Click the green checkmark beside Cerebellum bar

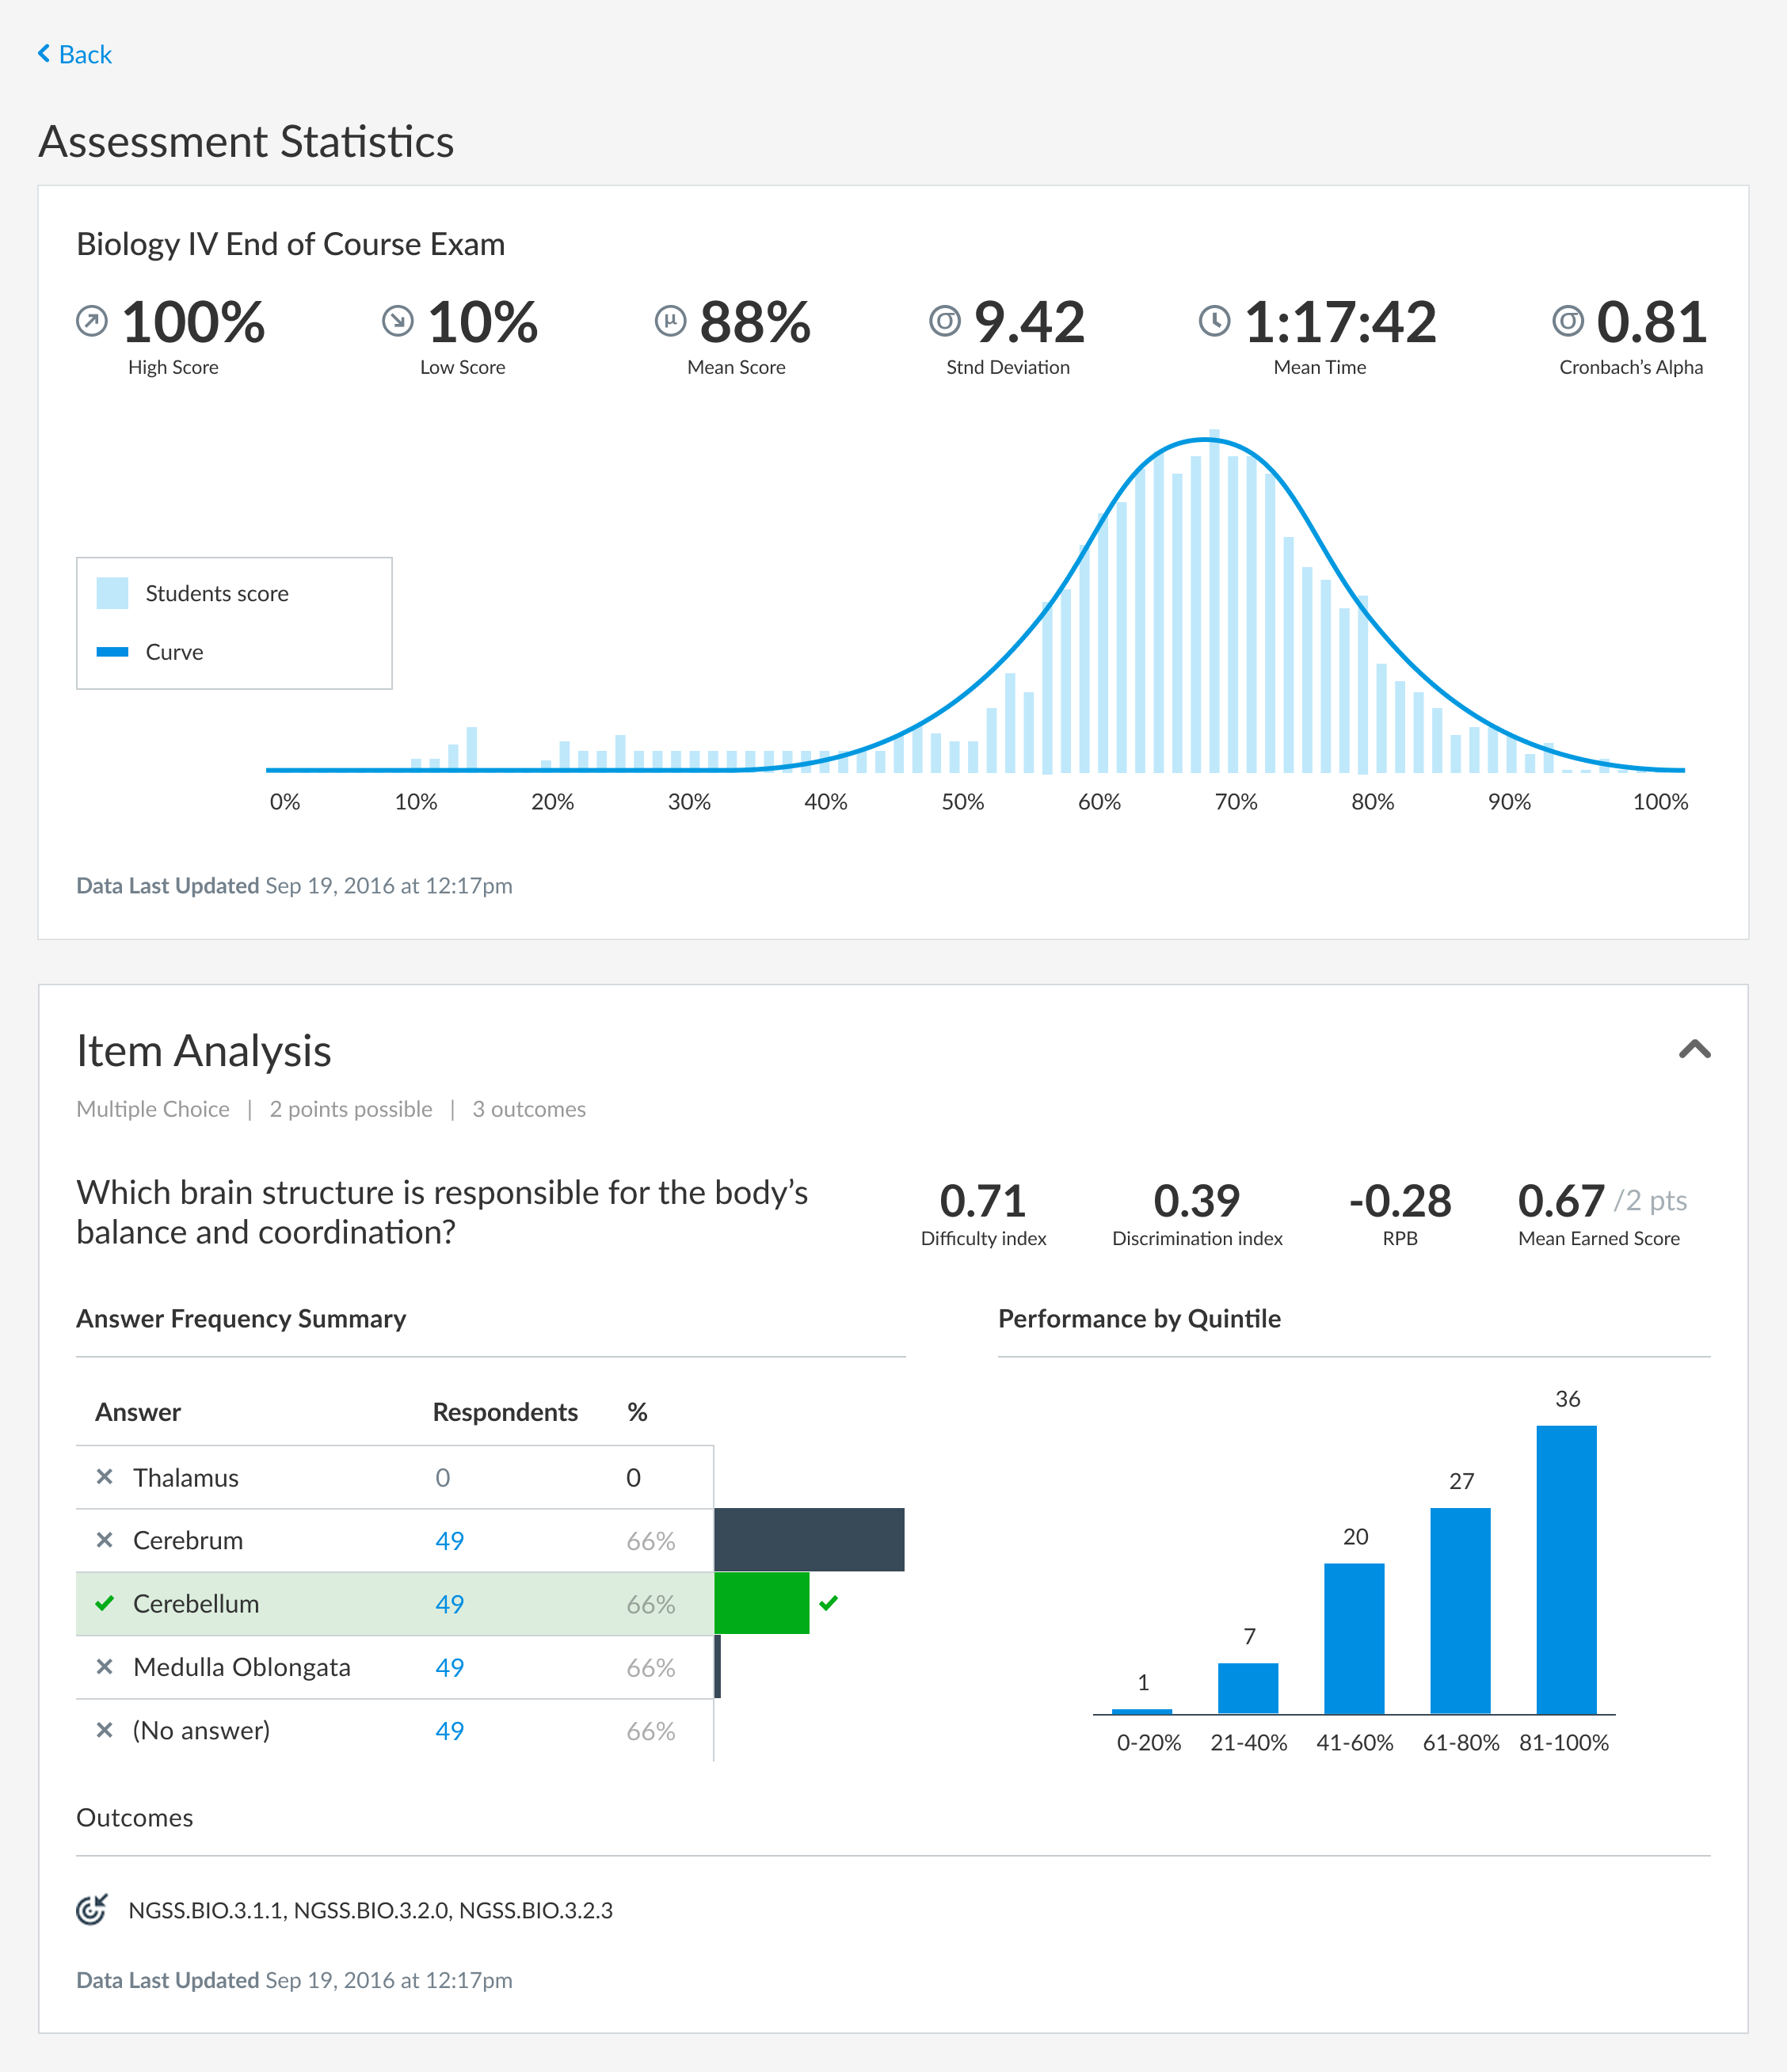click(x=828, y=1603)
